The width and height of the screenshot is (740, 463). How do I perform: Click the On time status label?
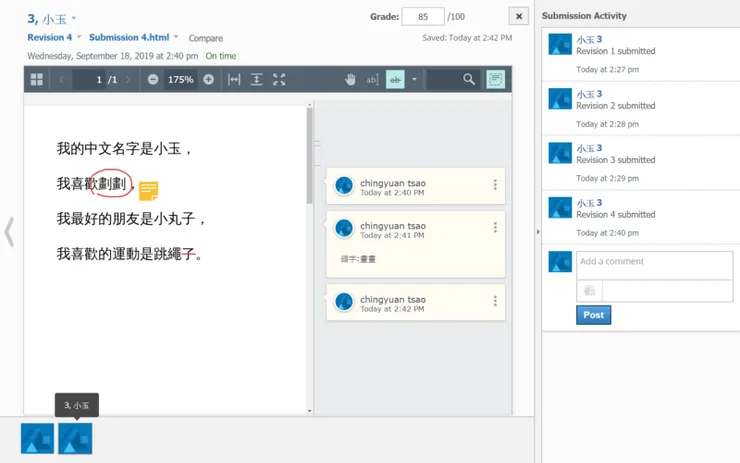point(220,56)
